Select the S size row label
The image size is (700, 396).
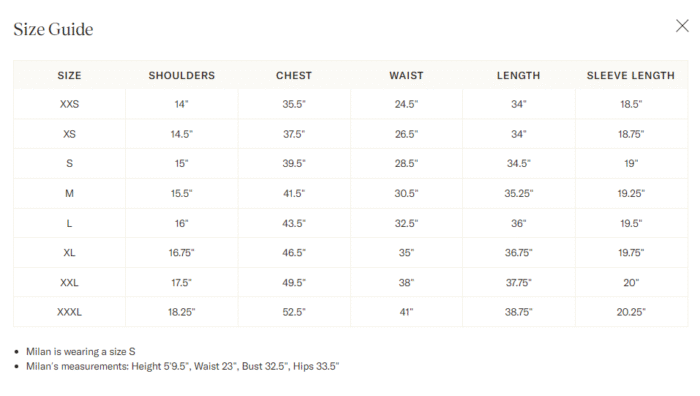[69, 163]
